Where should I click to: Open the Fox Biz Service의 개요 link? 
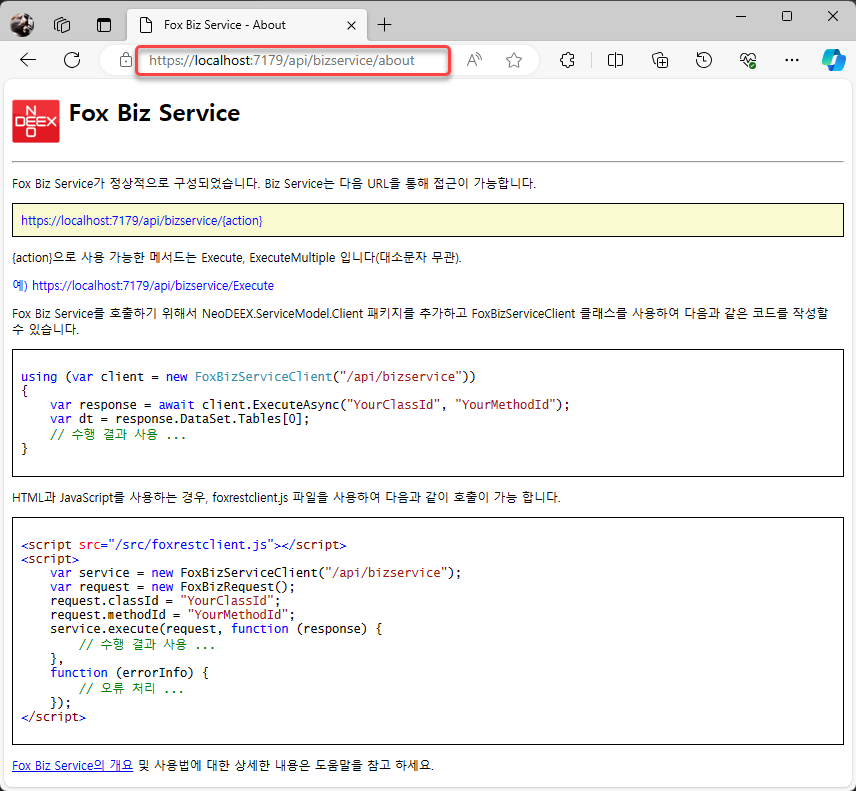tap(73, 765)
